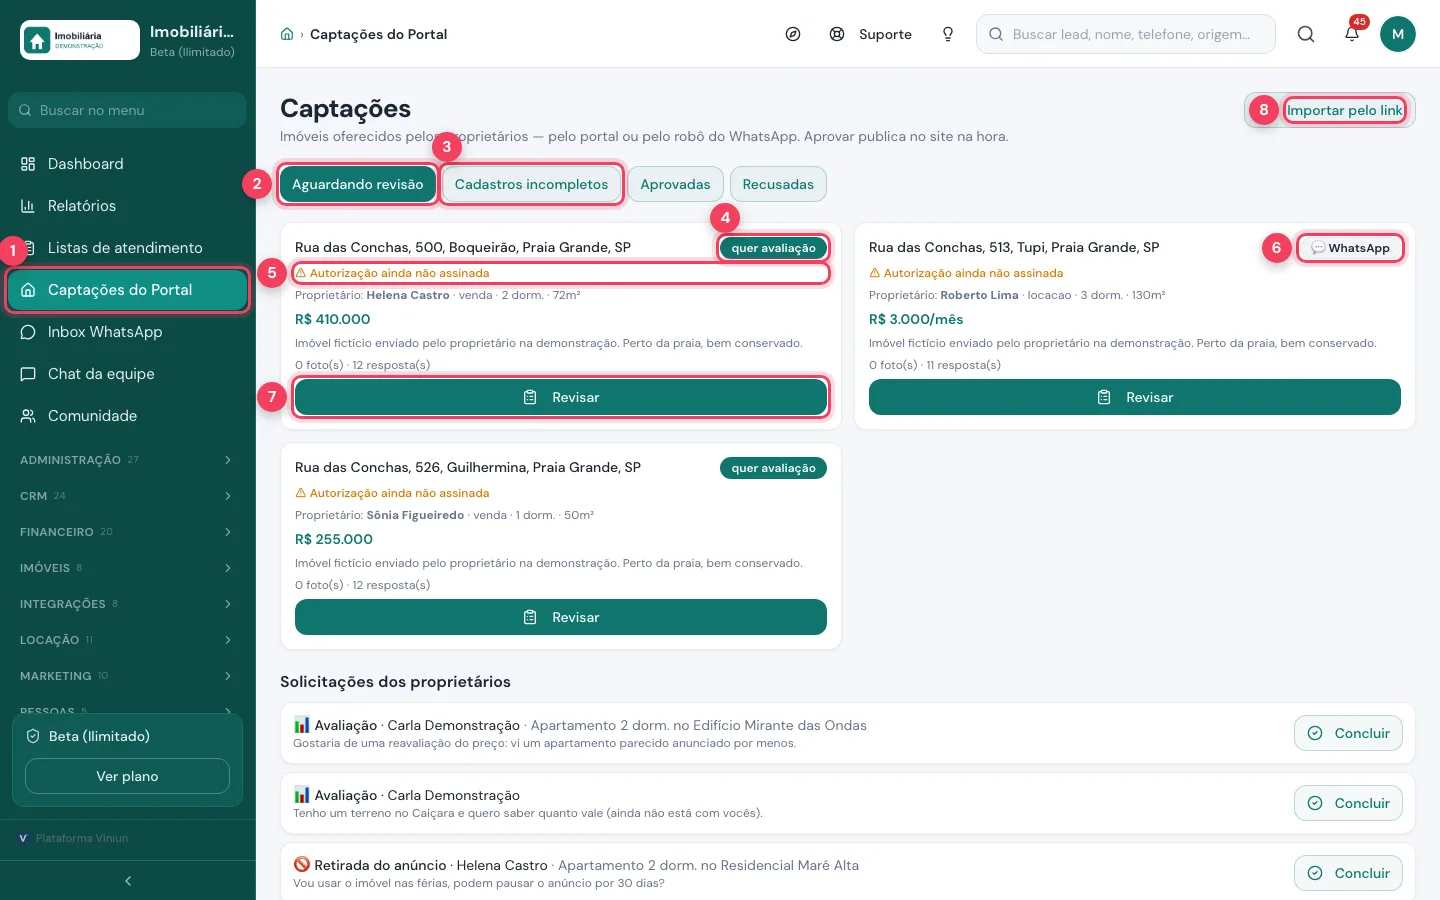Click the home breadcrumb icon
Screen dimensions: 1440x900
coord(287,34)
